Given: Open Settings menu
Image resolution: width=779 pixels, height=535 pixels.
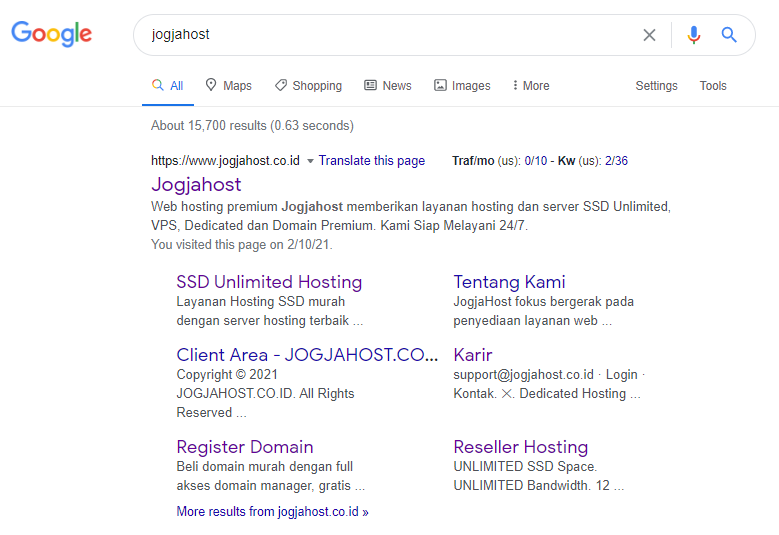Looking at the screenshot, I should coord(656,85).
